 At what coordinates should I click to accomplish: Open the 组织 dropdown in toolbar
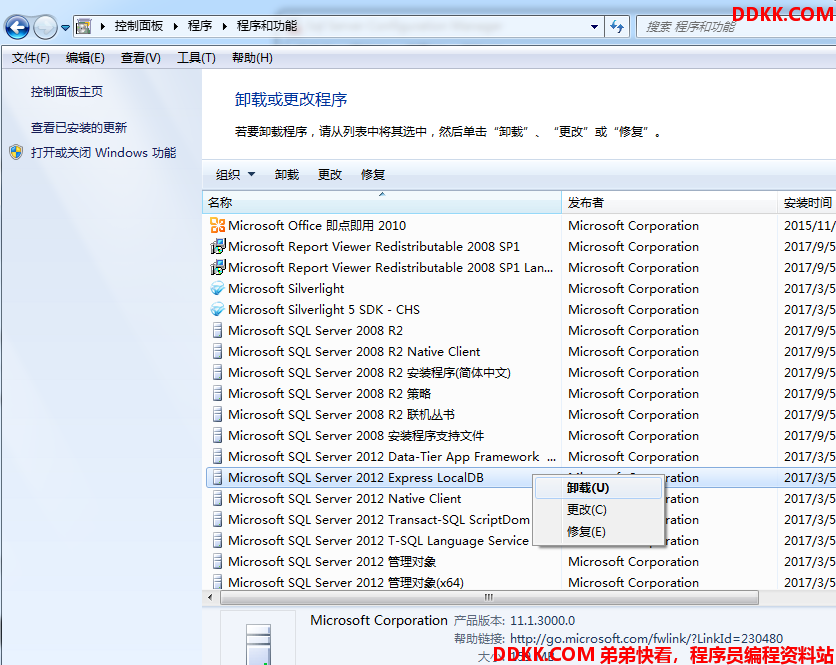coord(235,174)
